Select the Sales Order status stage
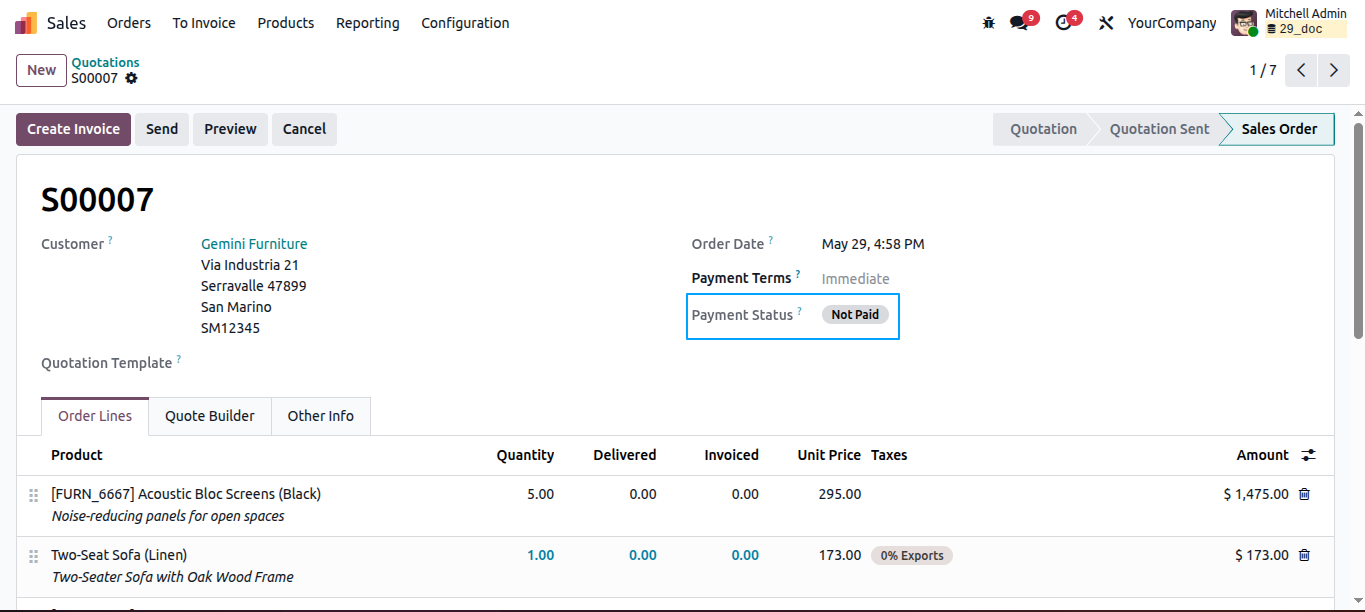 [x=1279, y=129]
